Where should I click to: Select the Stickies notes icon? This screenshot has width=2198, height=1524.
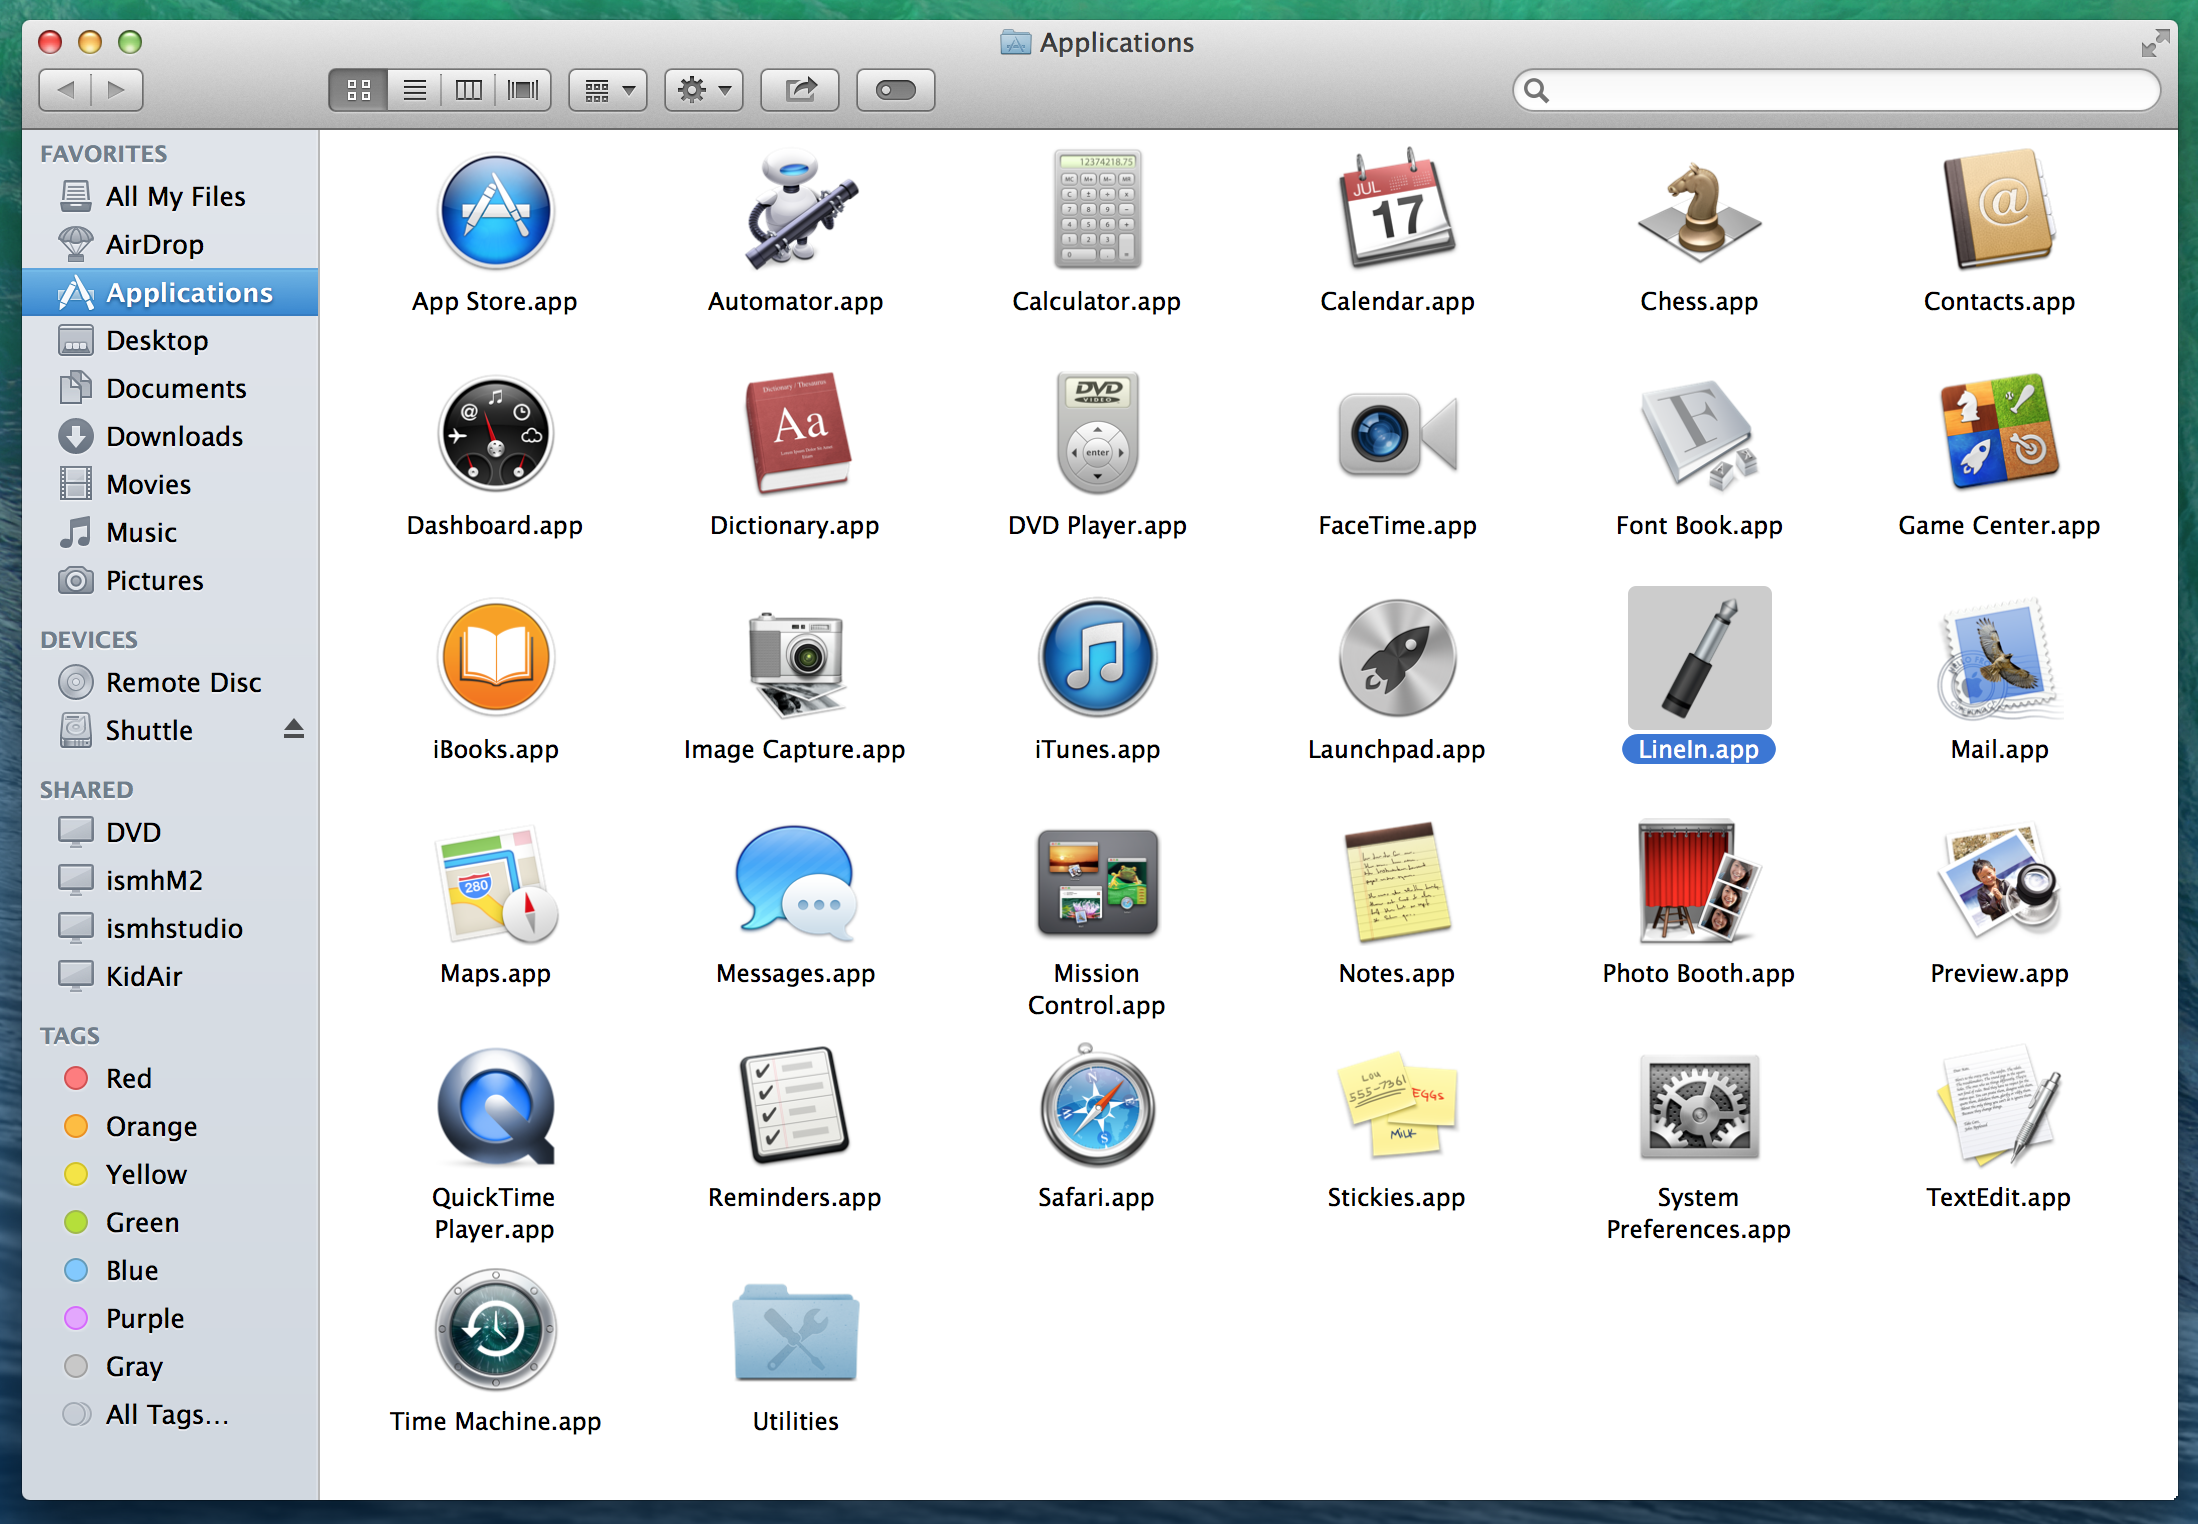pyautogui.click(x=1397, y=1105)
